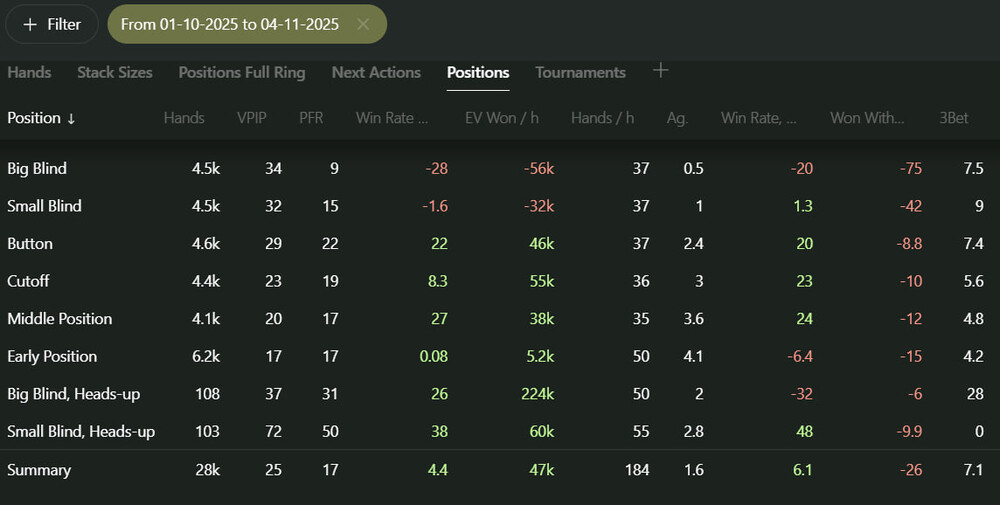This screenshot has height=505, width=1000.
Task: Switch to the Hands tab
Action: tap(29, 72)
